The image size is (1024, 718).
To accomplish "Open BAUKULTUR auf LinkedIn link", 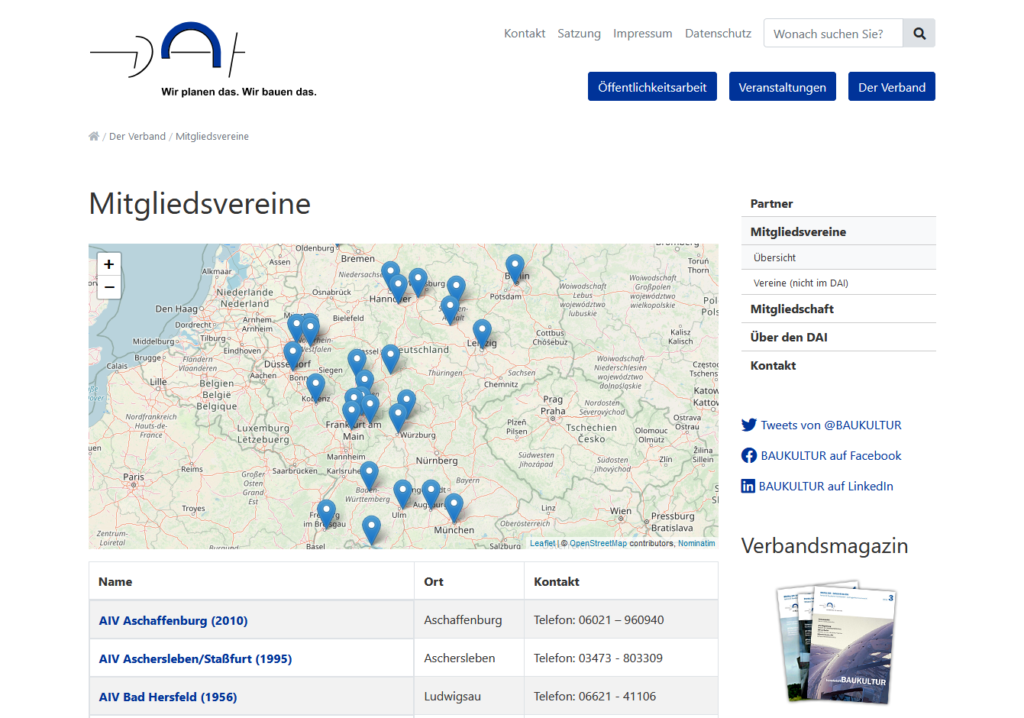I will pos(826,486).
